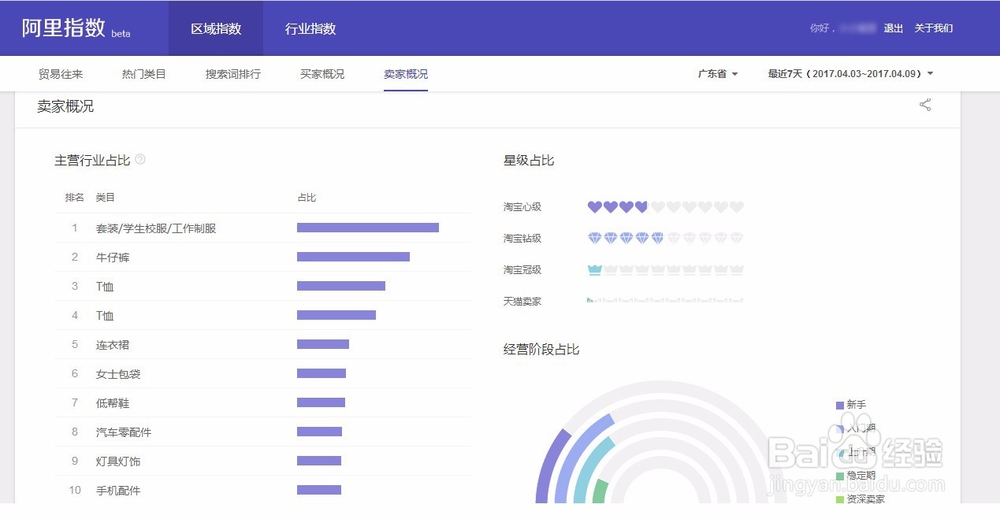
Task: Click the 资深卖家 legend label
Action: [865, 499]
